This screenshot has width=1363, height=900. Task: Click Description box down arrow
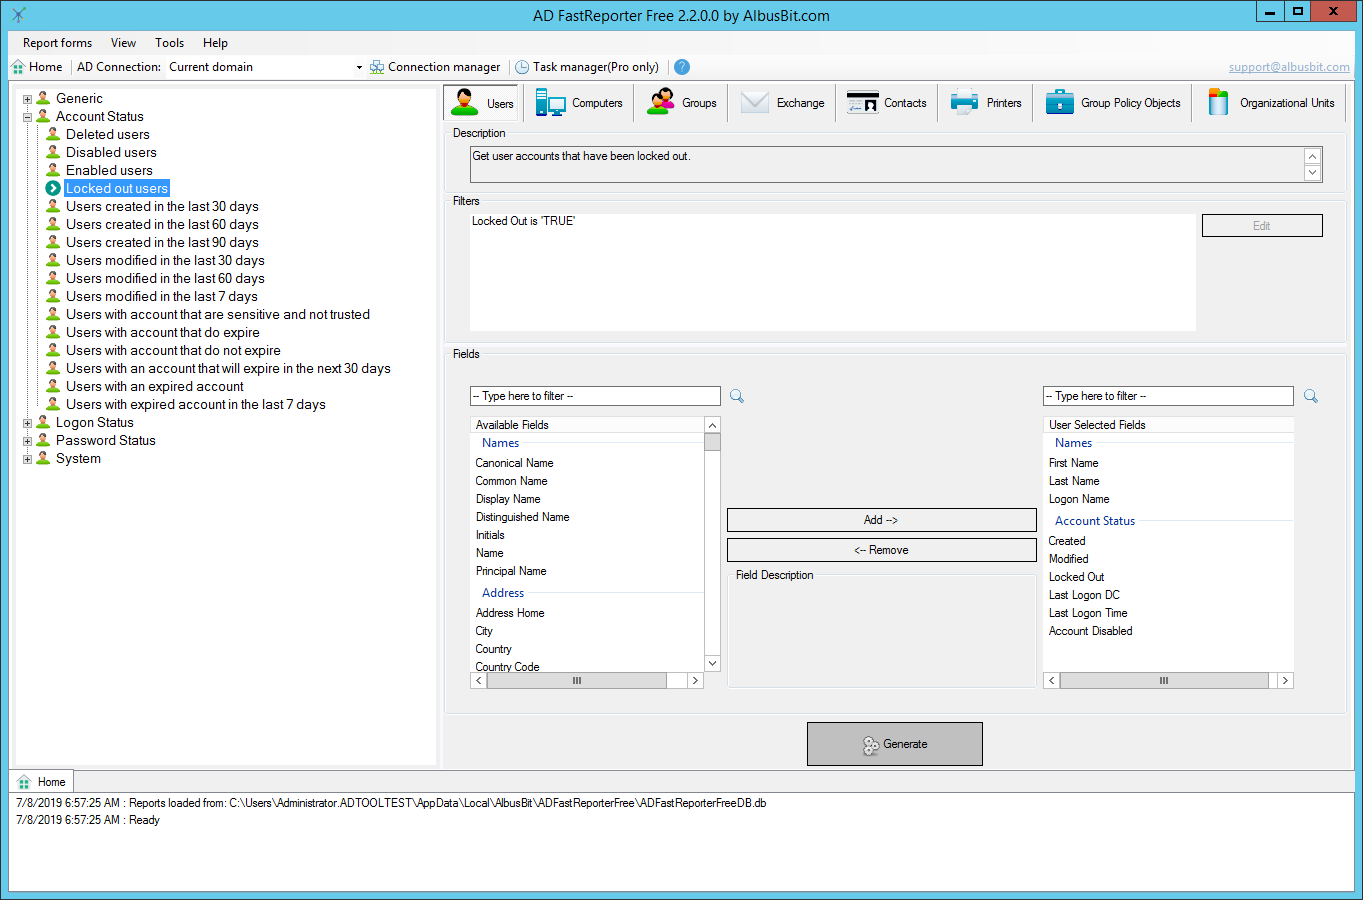point(1313,173)
